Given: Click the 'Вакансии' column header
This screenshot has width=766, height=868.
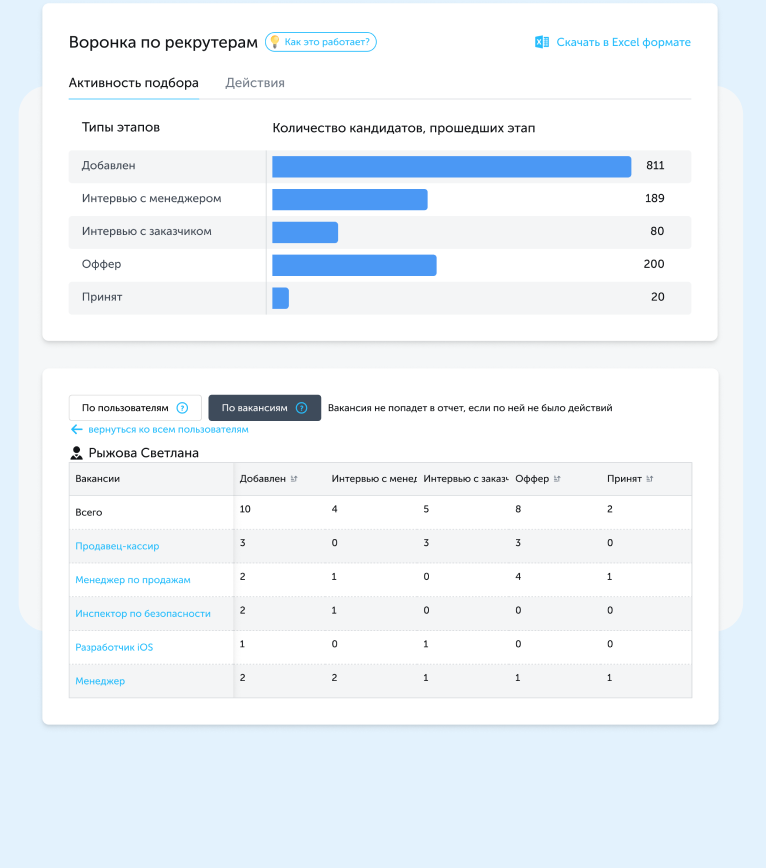Looking at the screenshot, I should pos(97,479).
